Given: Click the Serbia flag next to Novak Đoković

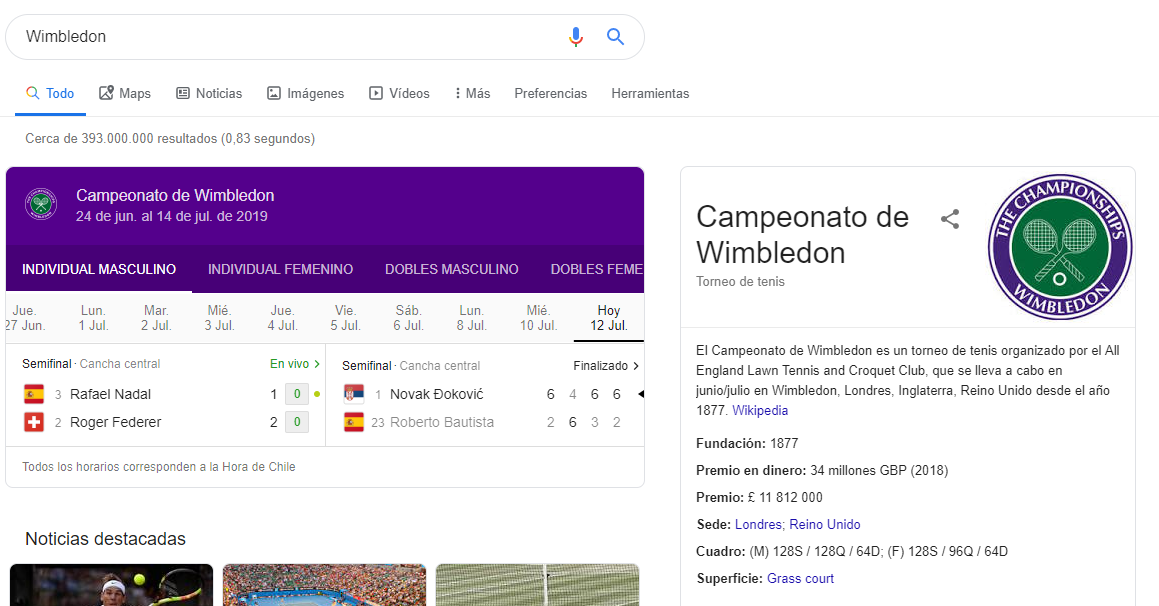Looking at the screenshot, I should pos(354,394).
